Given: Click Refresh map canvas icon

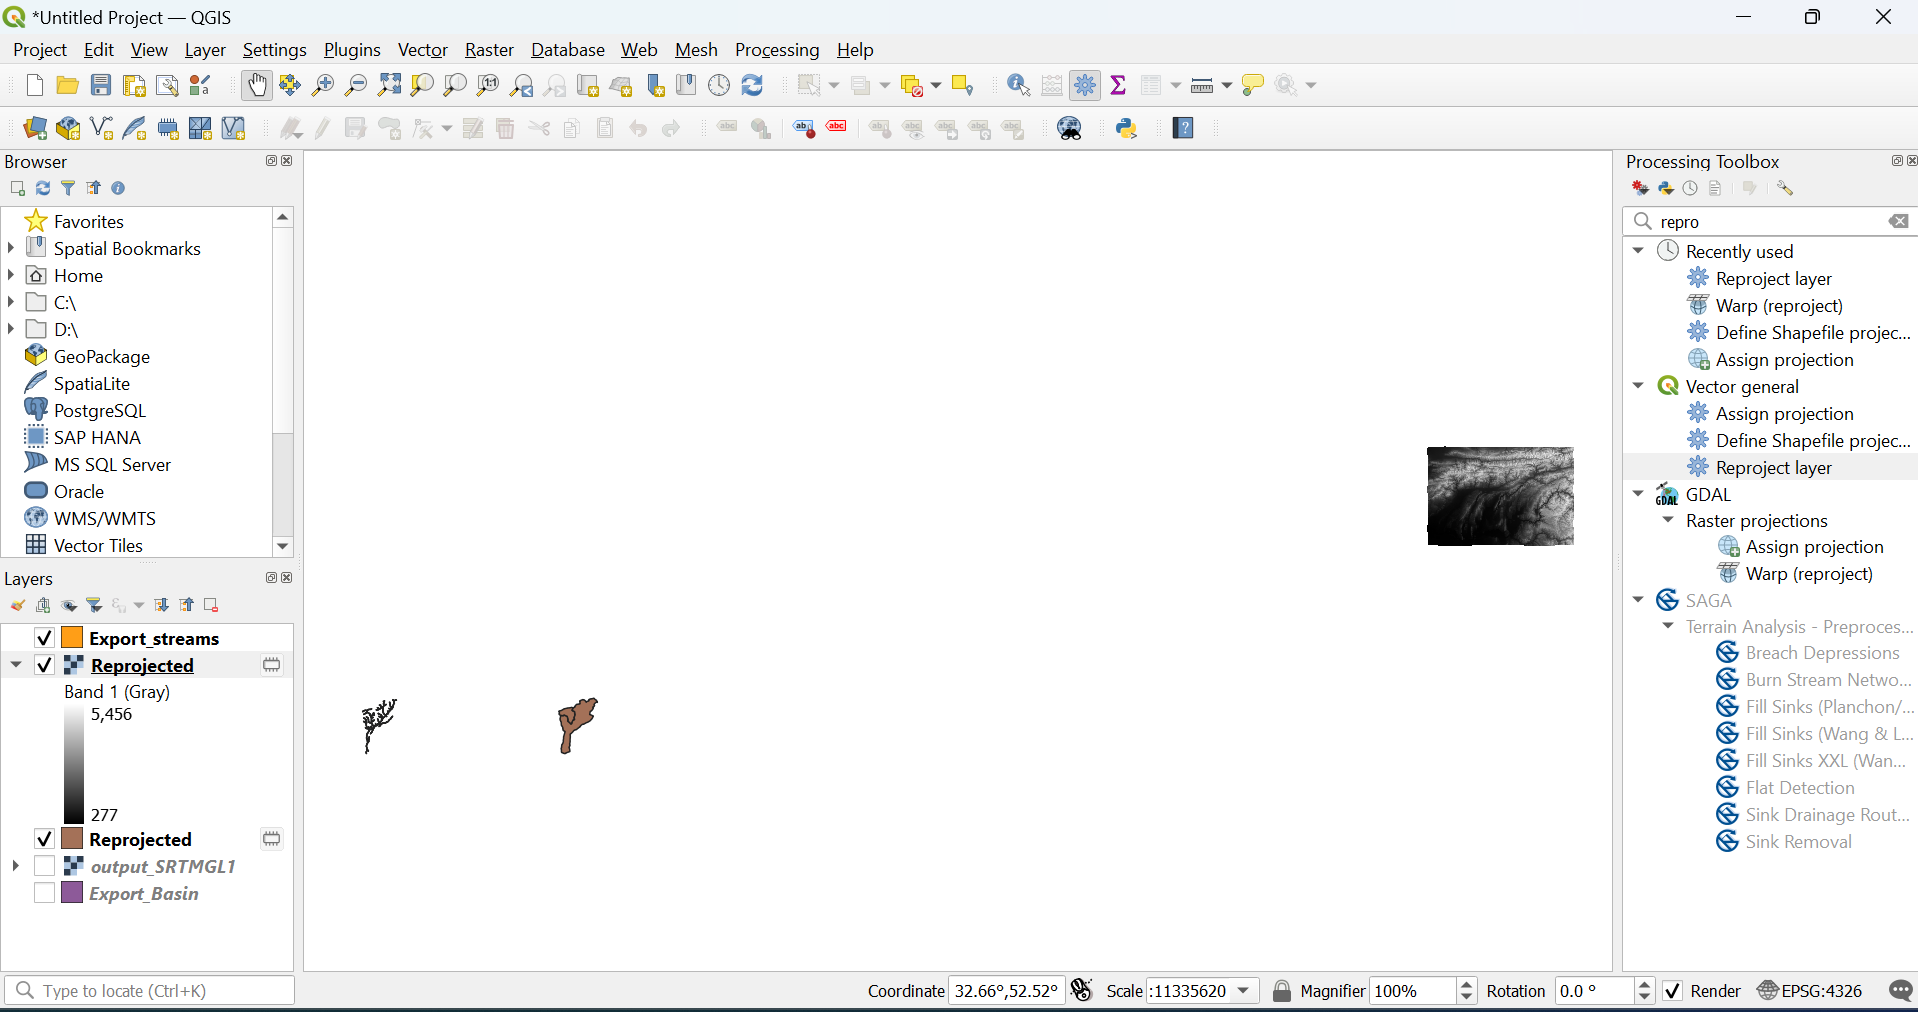Looking at the screenshot, I should click(753, 86).
